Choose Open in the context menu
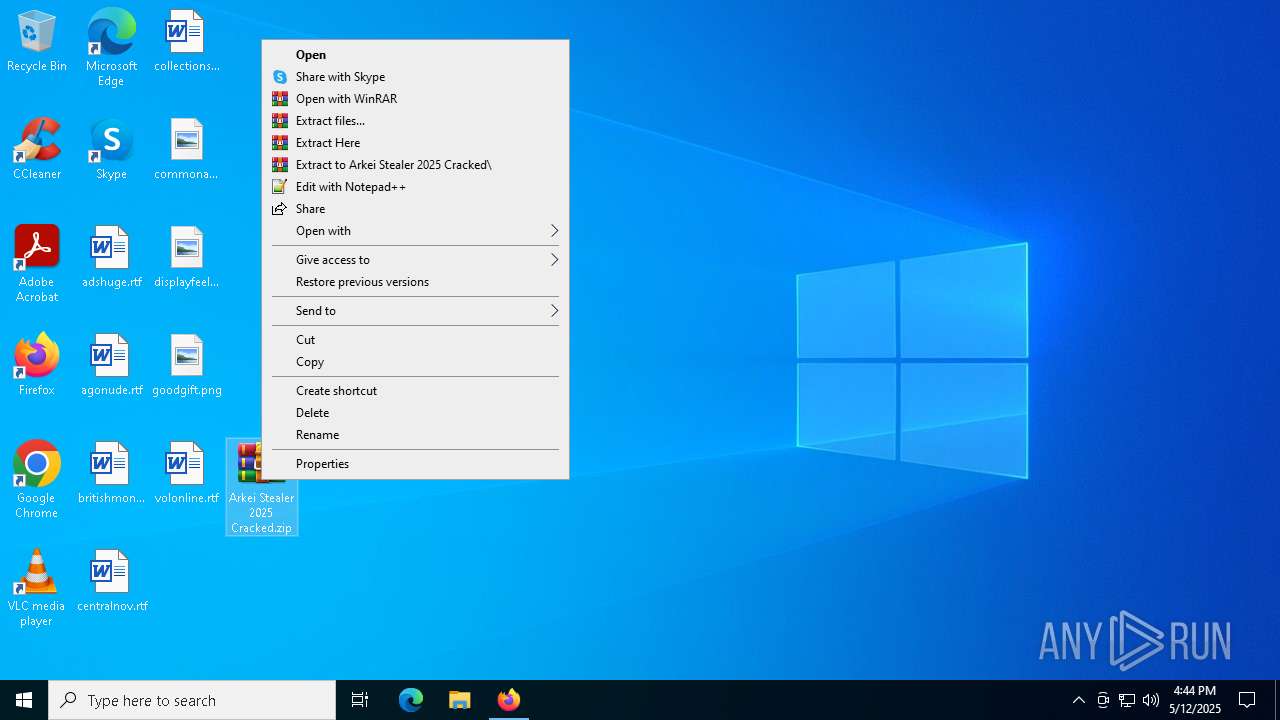The image size is (1280, 720). 415,55
